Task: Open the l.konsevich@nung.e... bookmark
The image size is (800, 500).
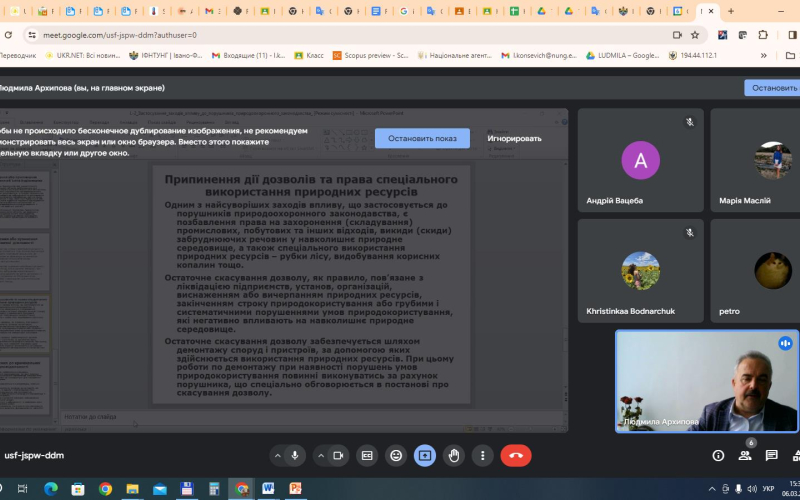Action: pyautogui.click(x=539, y=56)
